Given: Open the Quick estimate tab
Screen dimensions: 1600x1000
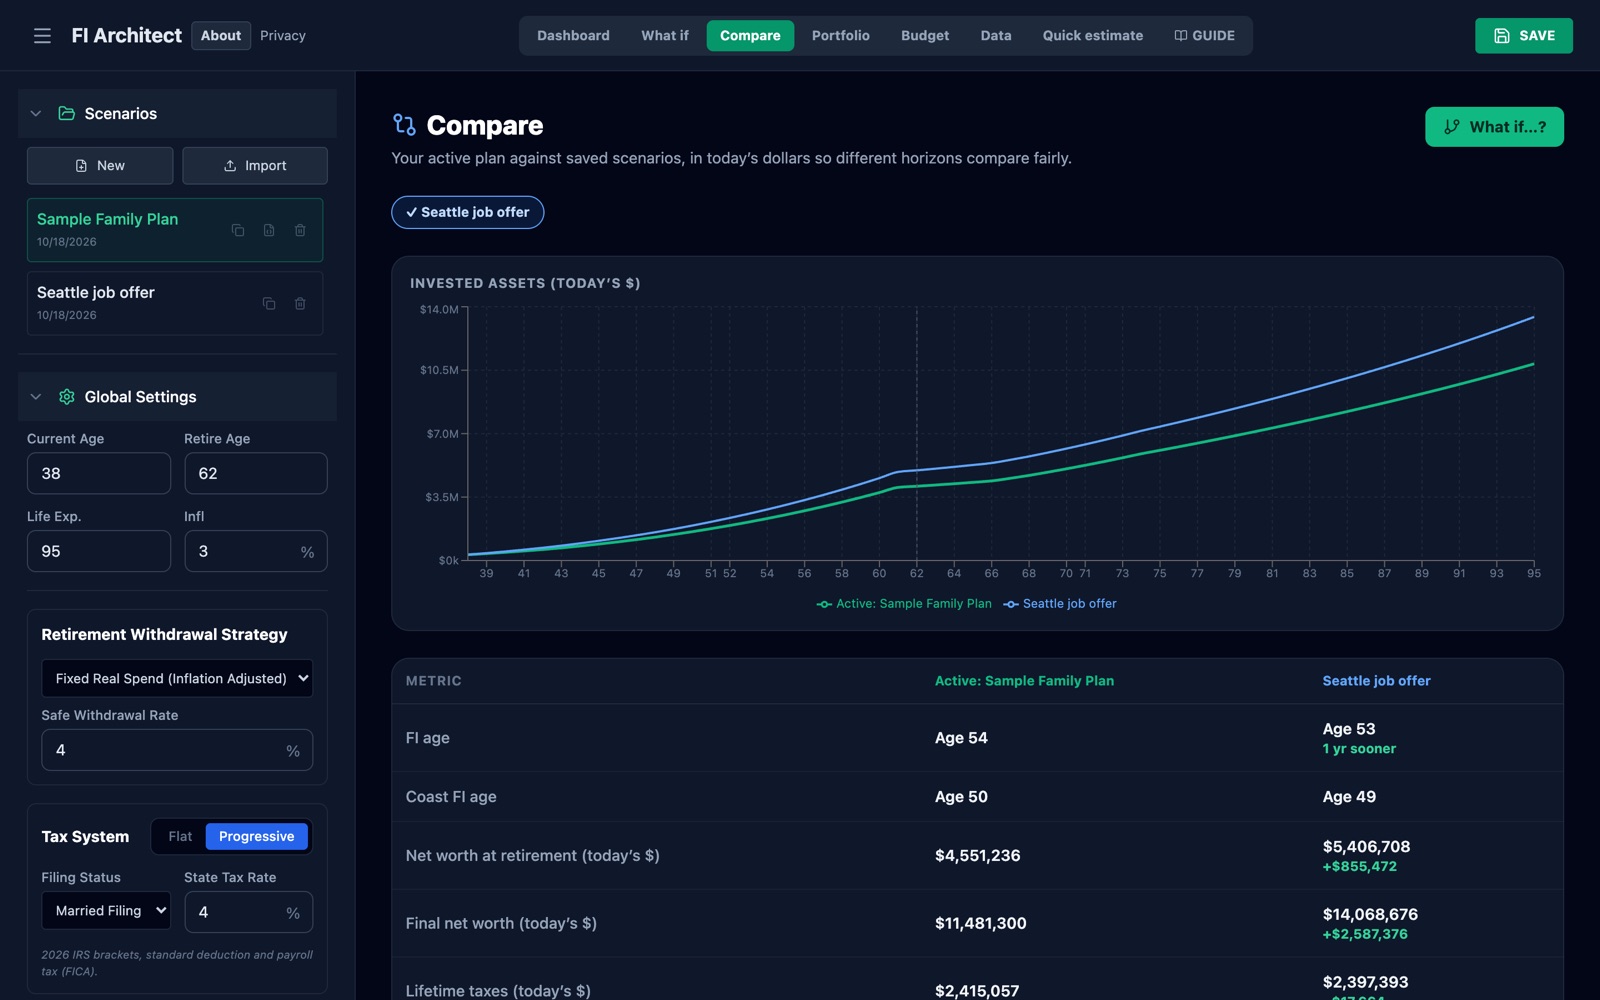Looking at the screenshot, I should [x=1093, y=36].
